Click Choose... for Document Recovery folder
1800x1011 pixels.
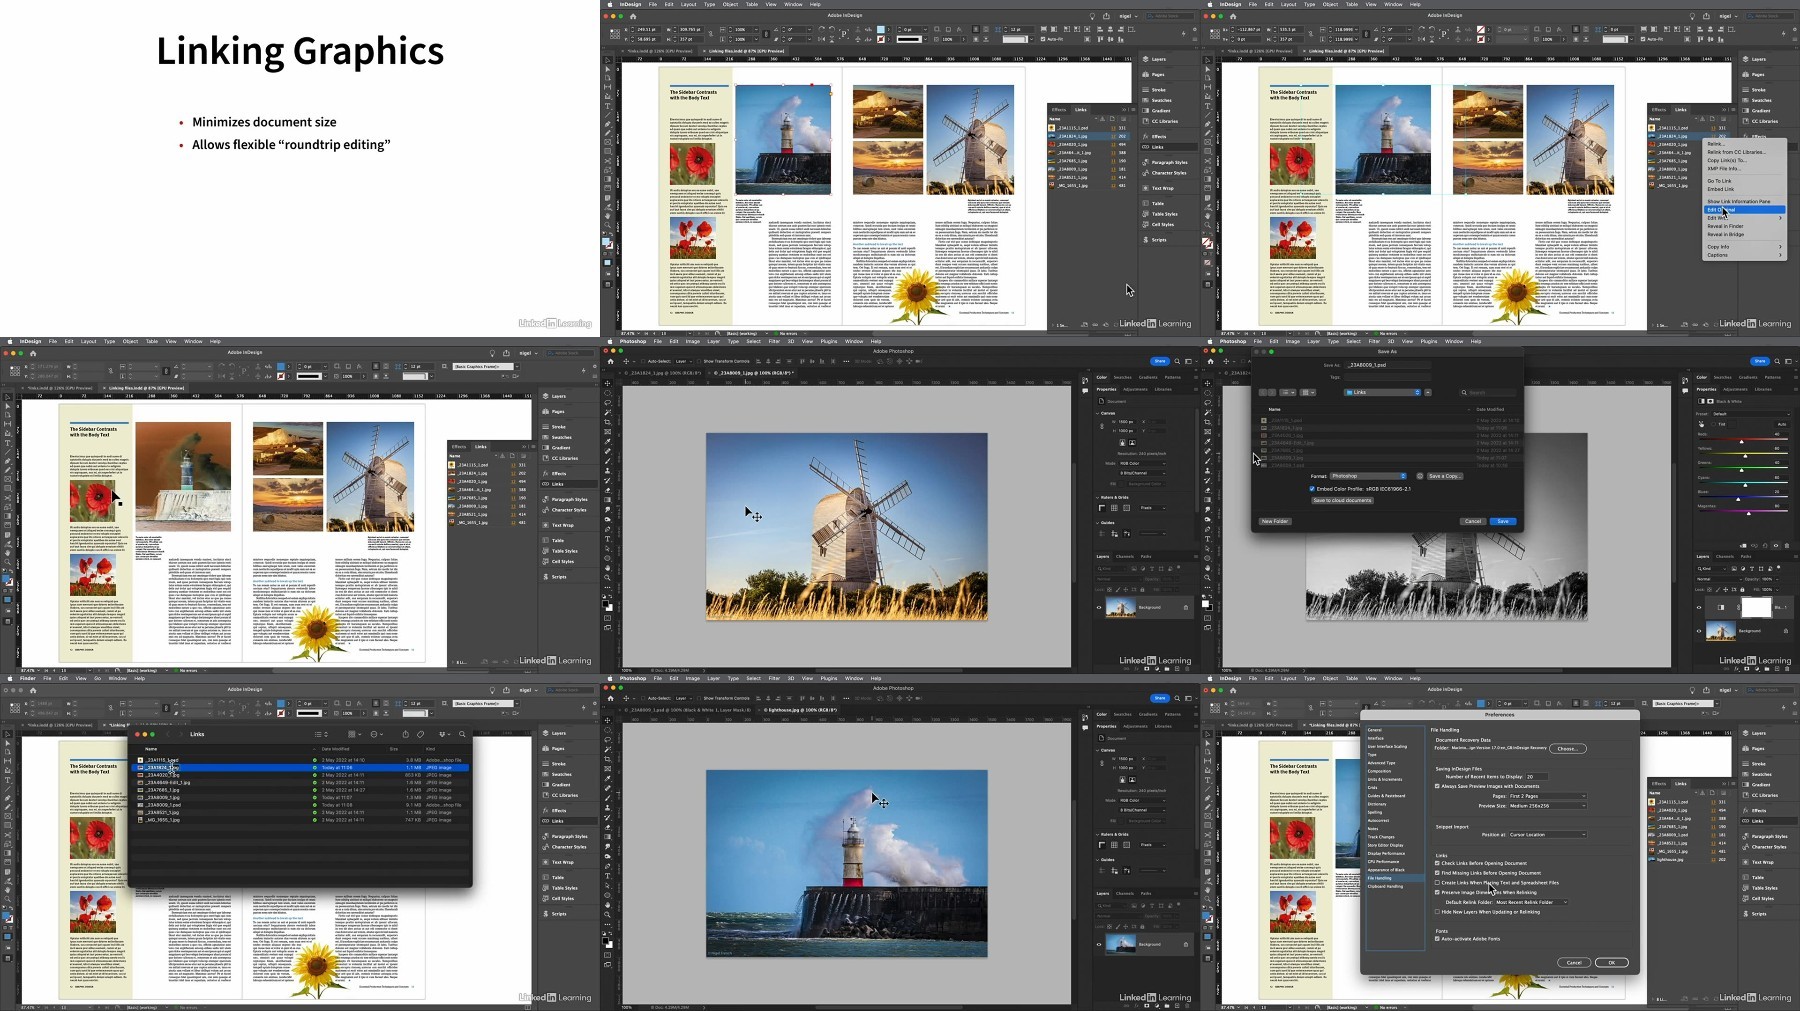tap(1567, 748)
